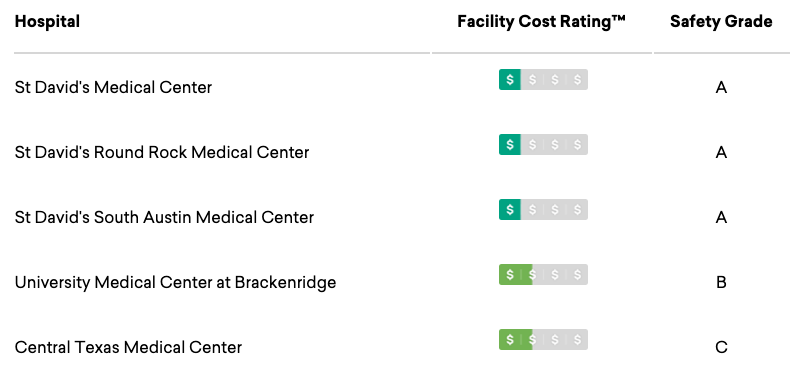Click the Facility Cost Rating column header
The height and width of the screenshot is (378, 803).
click(541, 22)
